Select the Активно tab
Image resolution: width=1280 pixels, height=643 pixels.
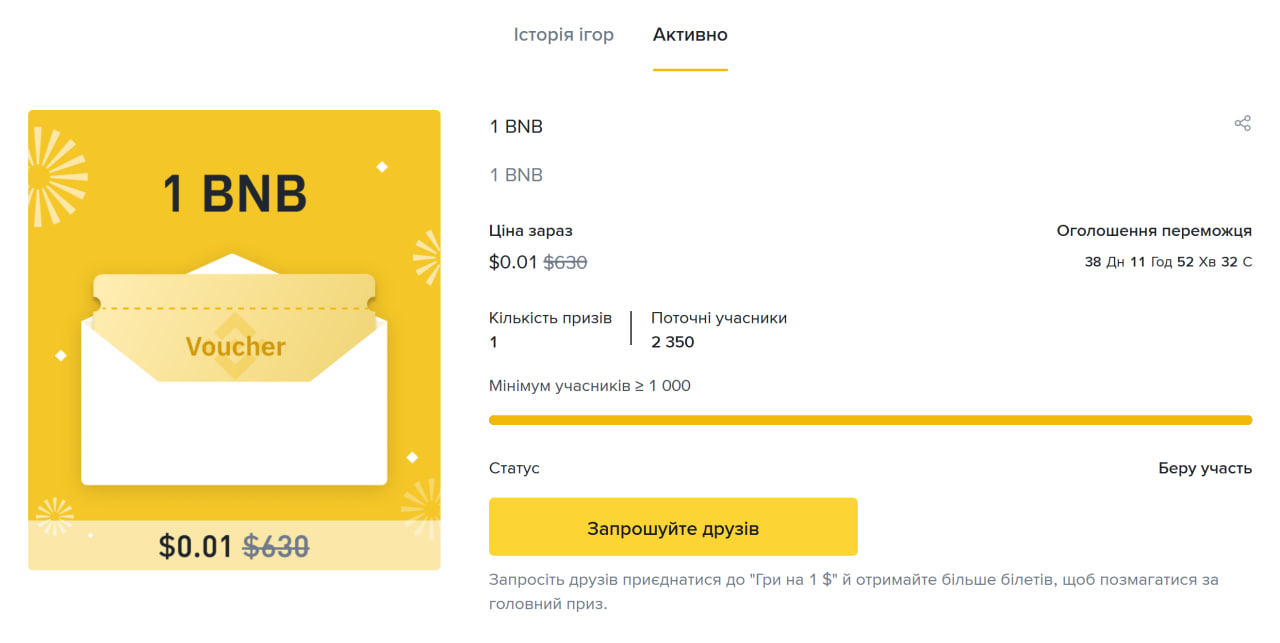click(690, 34)
